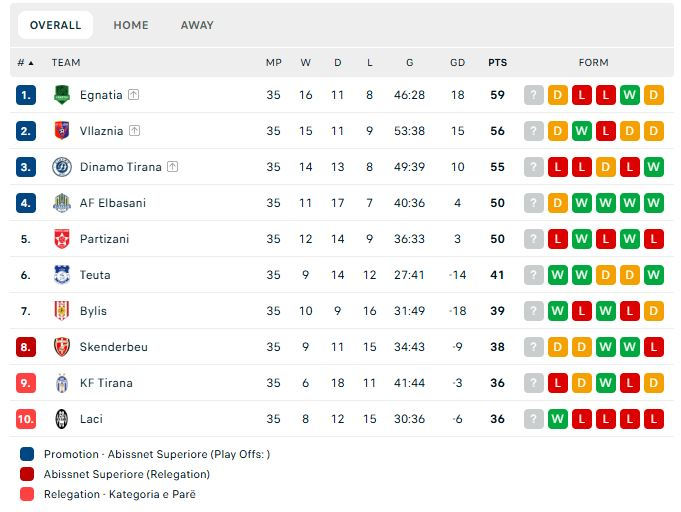Screen dimensions: 681x512
Task: Click the AF Elbasani team badge
Action: pyautogui.click(x=62, y=203)
